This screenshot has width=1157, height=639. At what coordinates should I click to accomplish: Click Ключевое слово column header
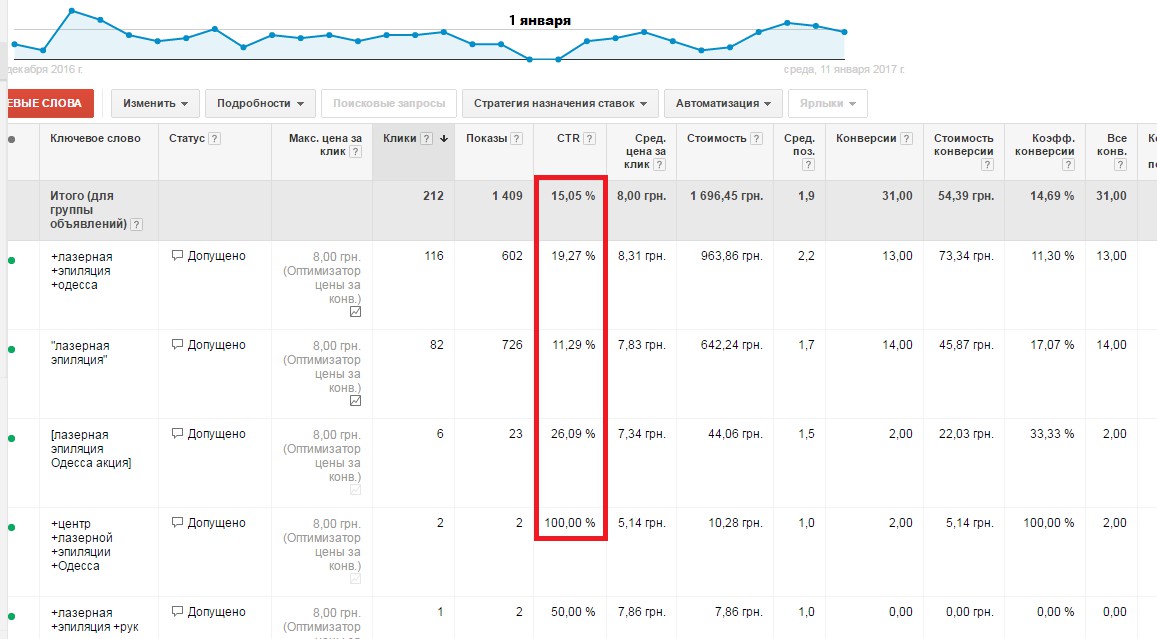coord(95,138)
